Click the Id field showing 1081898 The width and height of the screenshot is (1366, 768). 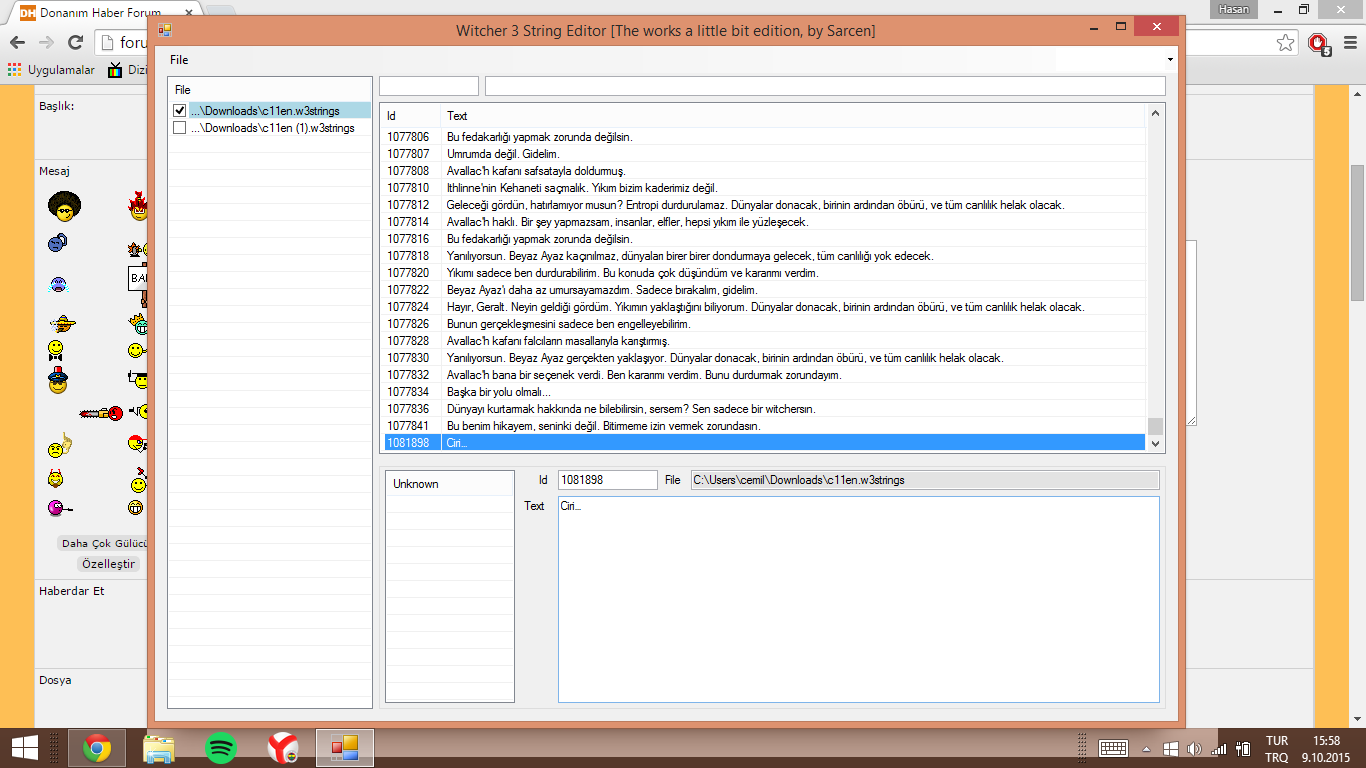click(x=607, y=480)
